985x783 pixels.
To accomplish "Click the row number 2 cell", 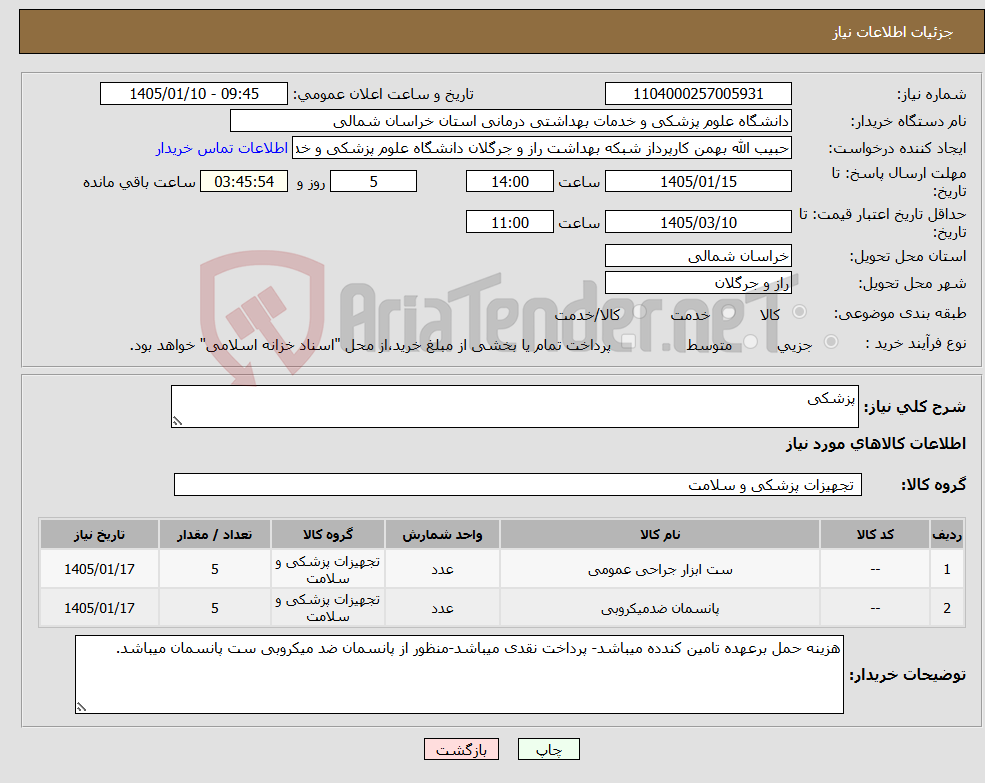I will pos(947,608).
